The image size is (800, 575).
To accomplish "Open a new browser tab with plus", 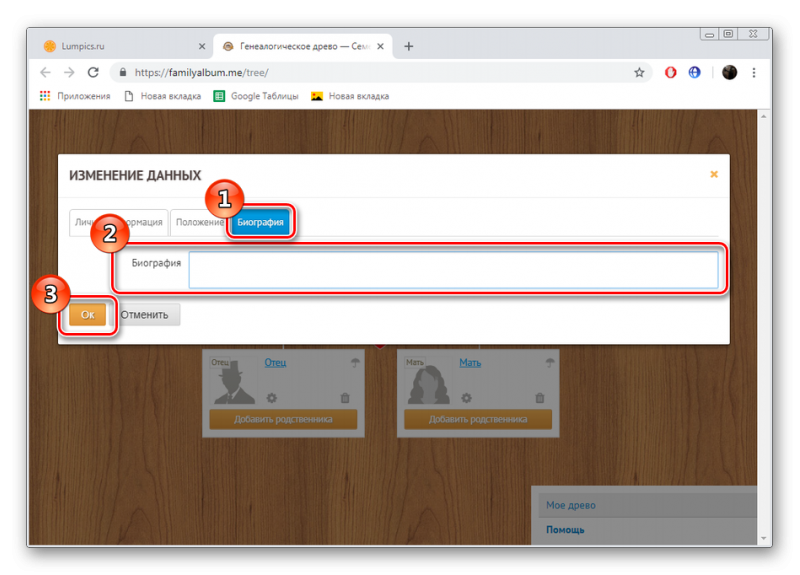I will pos(408,46).
